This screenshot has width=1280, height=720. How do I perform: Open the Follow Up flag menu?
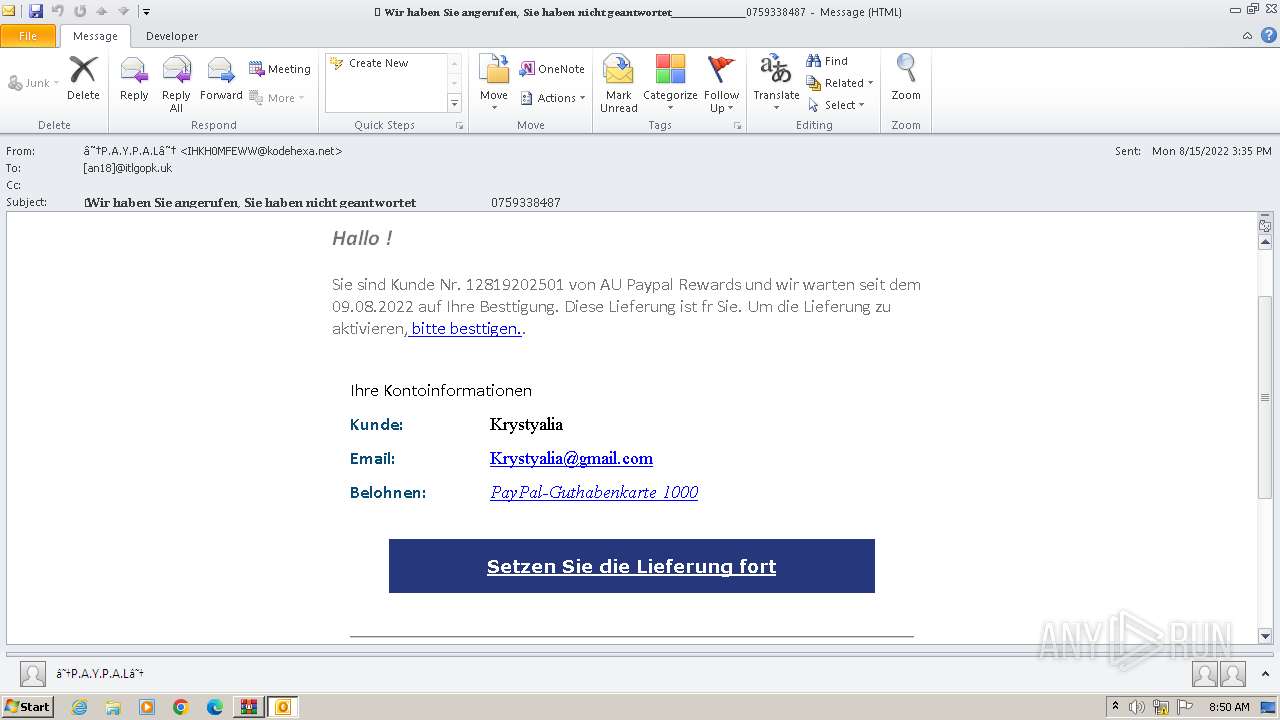[x=721, y=82]
